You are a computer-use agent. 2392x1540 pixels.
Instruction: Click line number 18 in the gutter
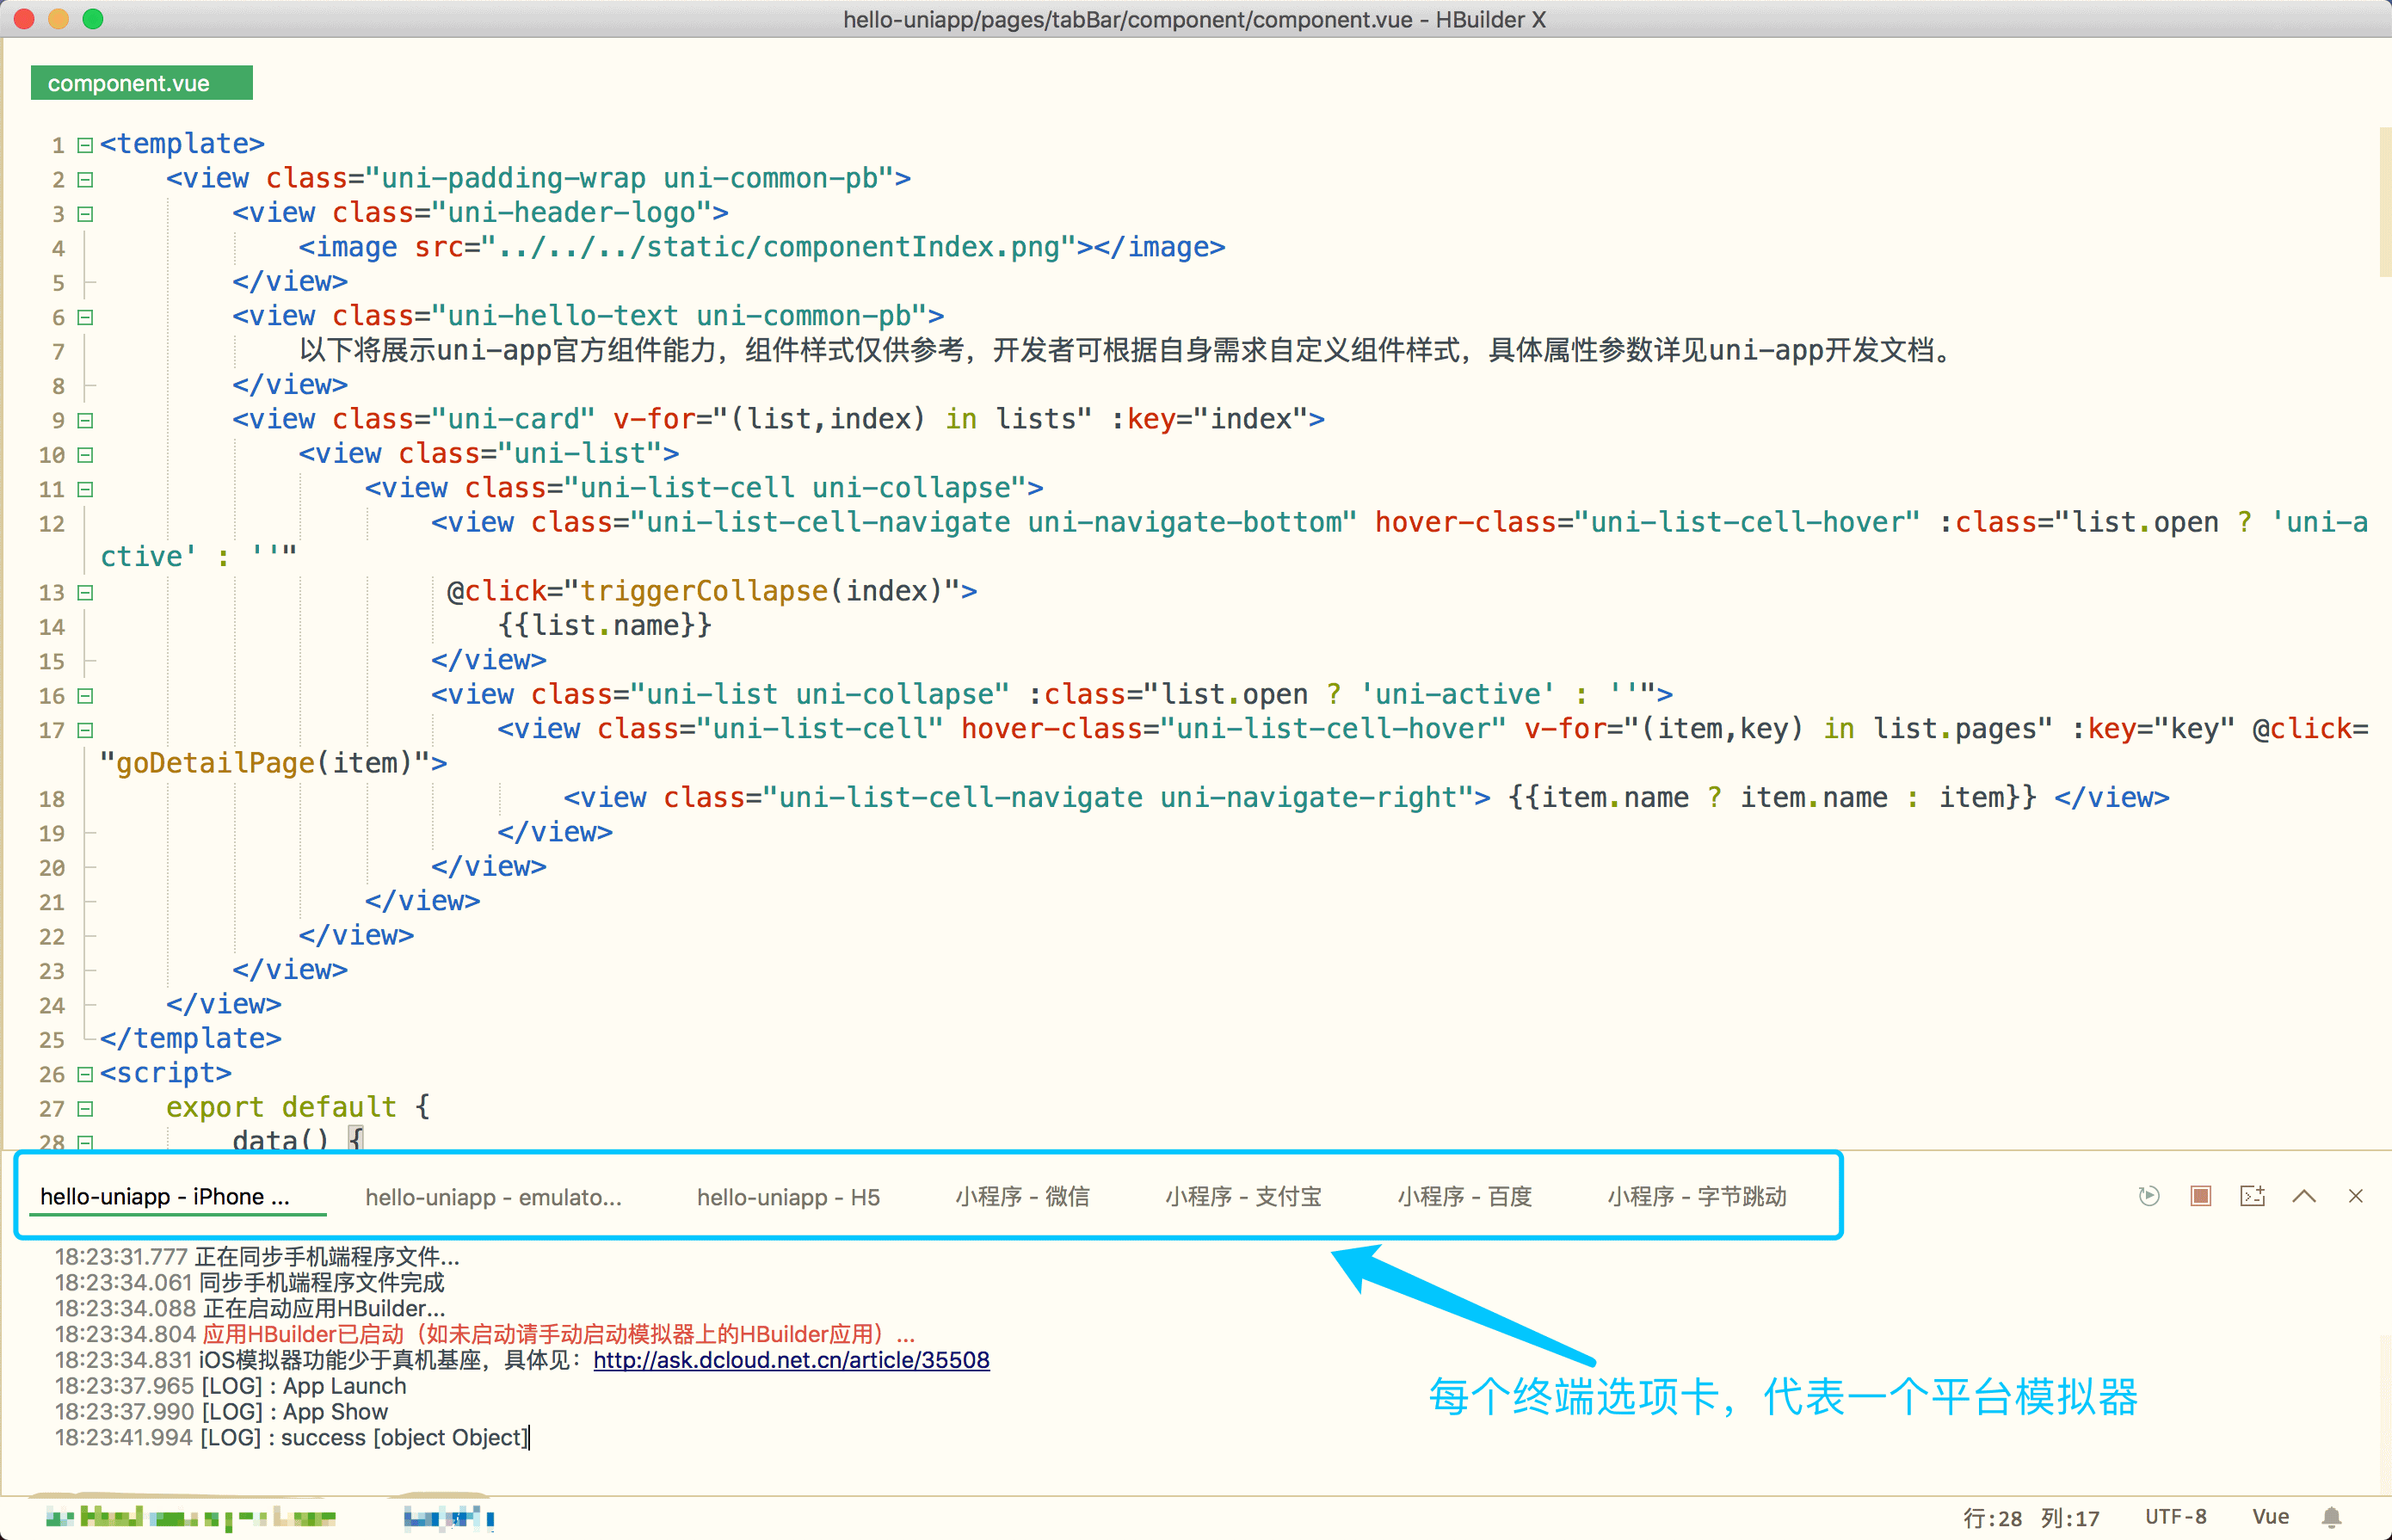point(52,799)
